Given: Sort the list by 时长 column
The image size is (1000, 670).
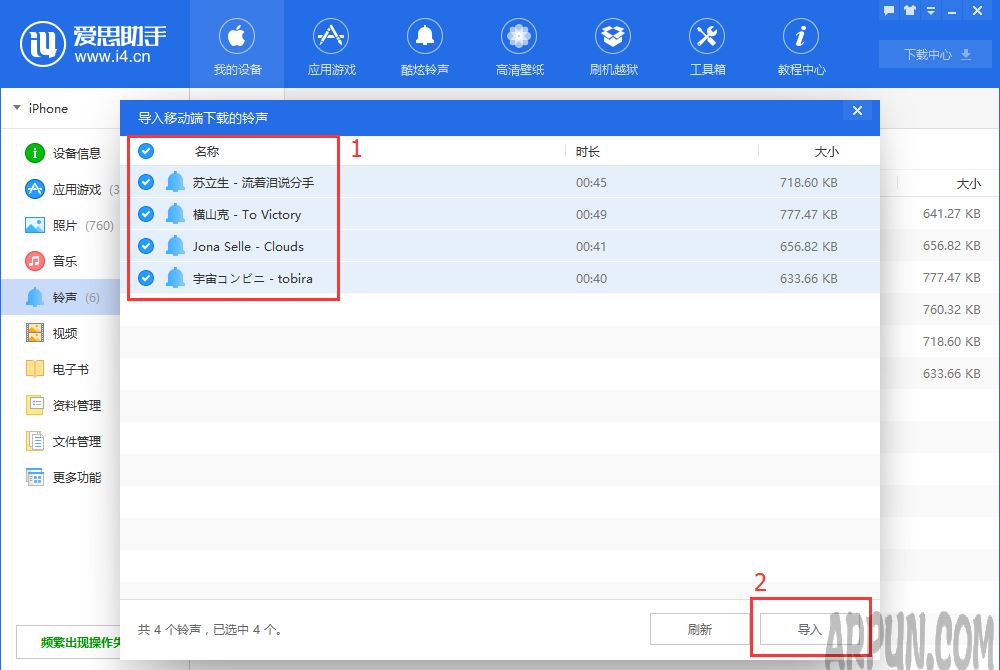Looking at the screenshot, I should 588,151.
